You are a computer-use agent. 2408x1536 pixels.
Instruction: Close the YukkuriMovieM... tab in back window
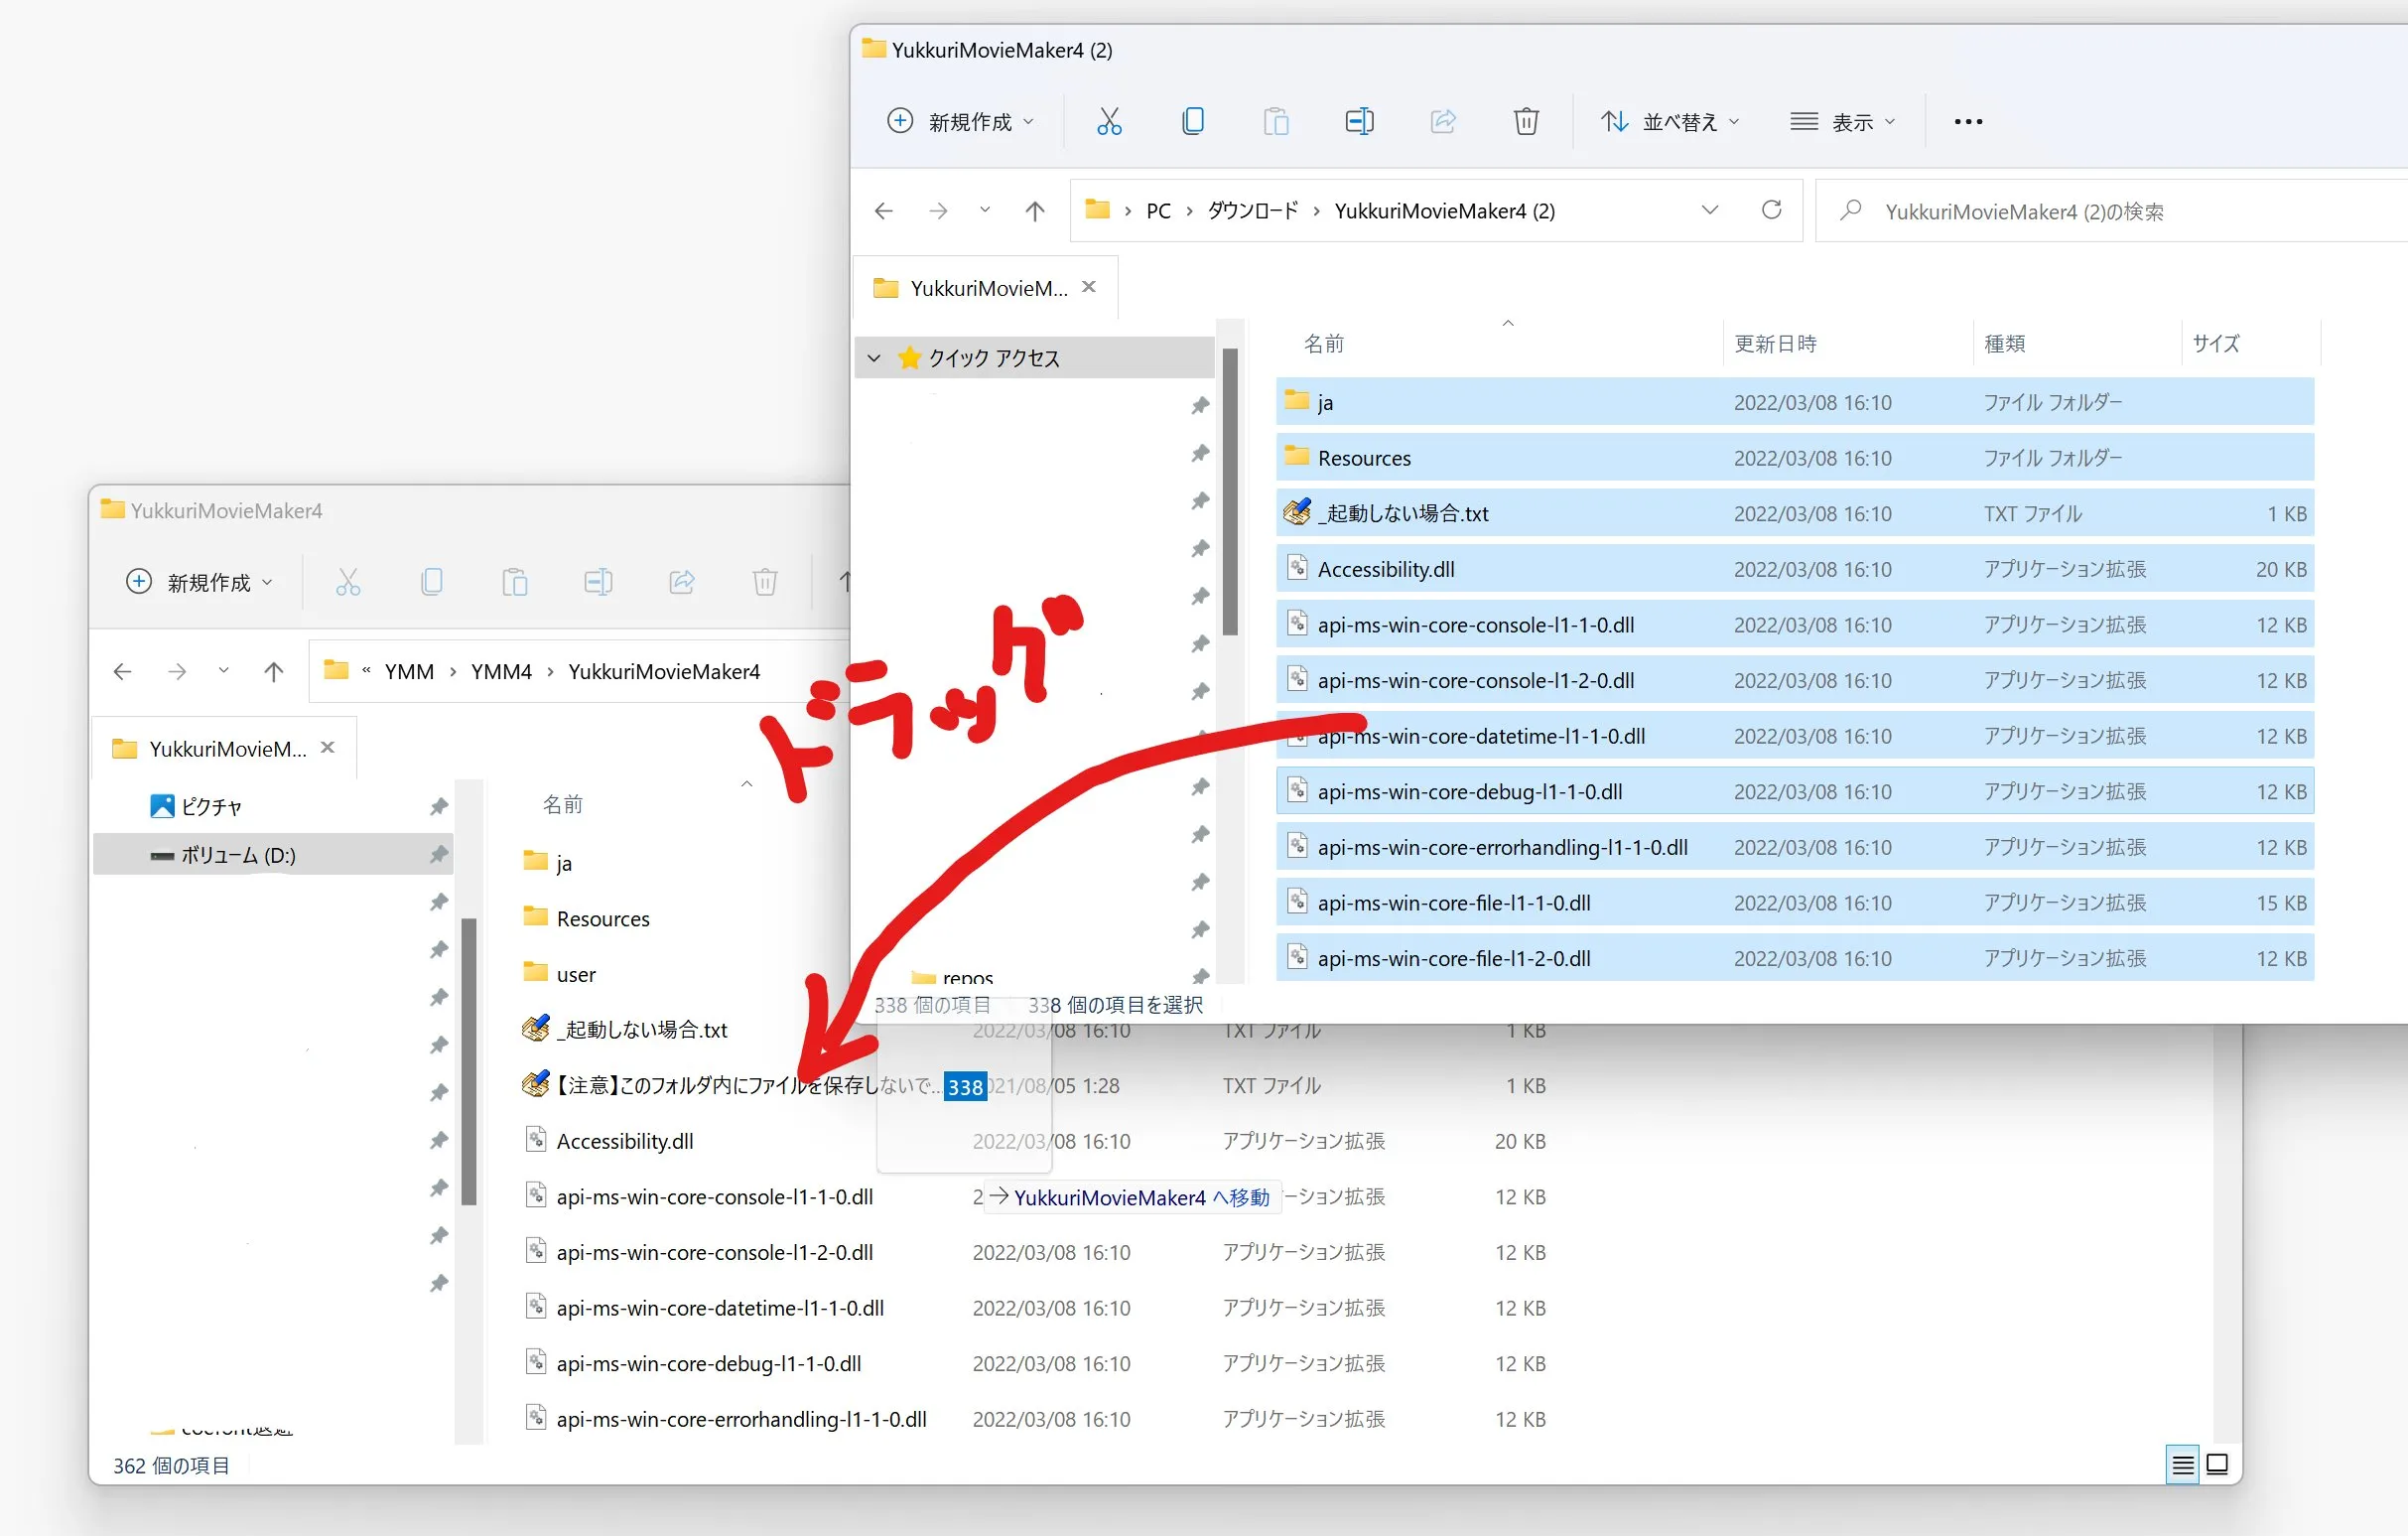327,748
